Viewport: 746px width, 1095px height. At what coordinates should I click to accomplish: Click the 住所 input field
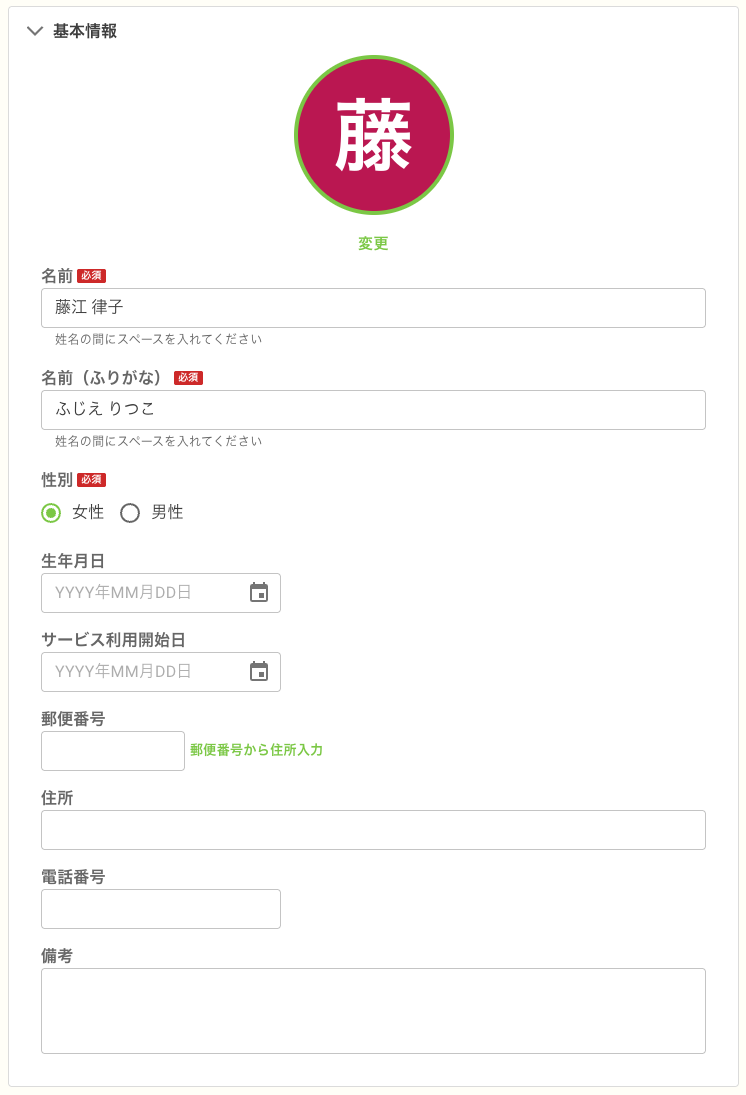(x=372, y=829)
